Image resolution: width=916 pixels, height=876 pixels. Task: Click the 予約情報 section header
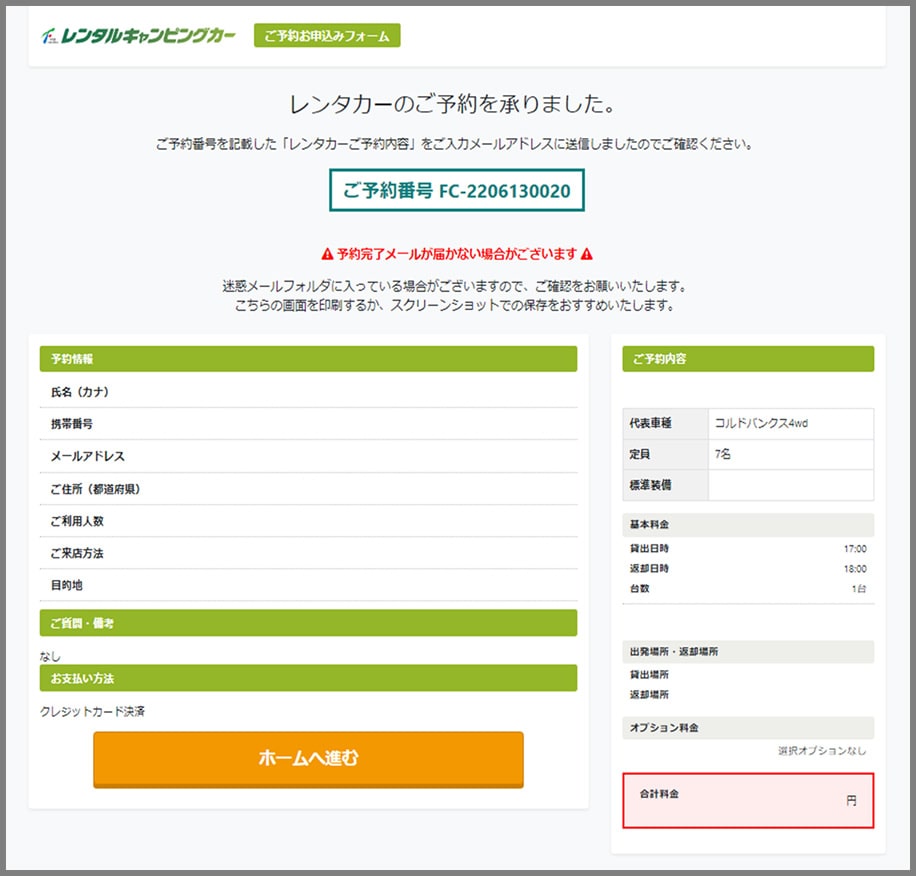pos(308,359)
